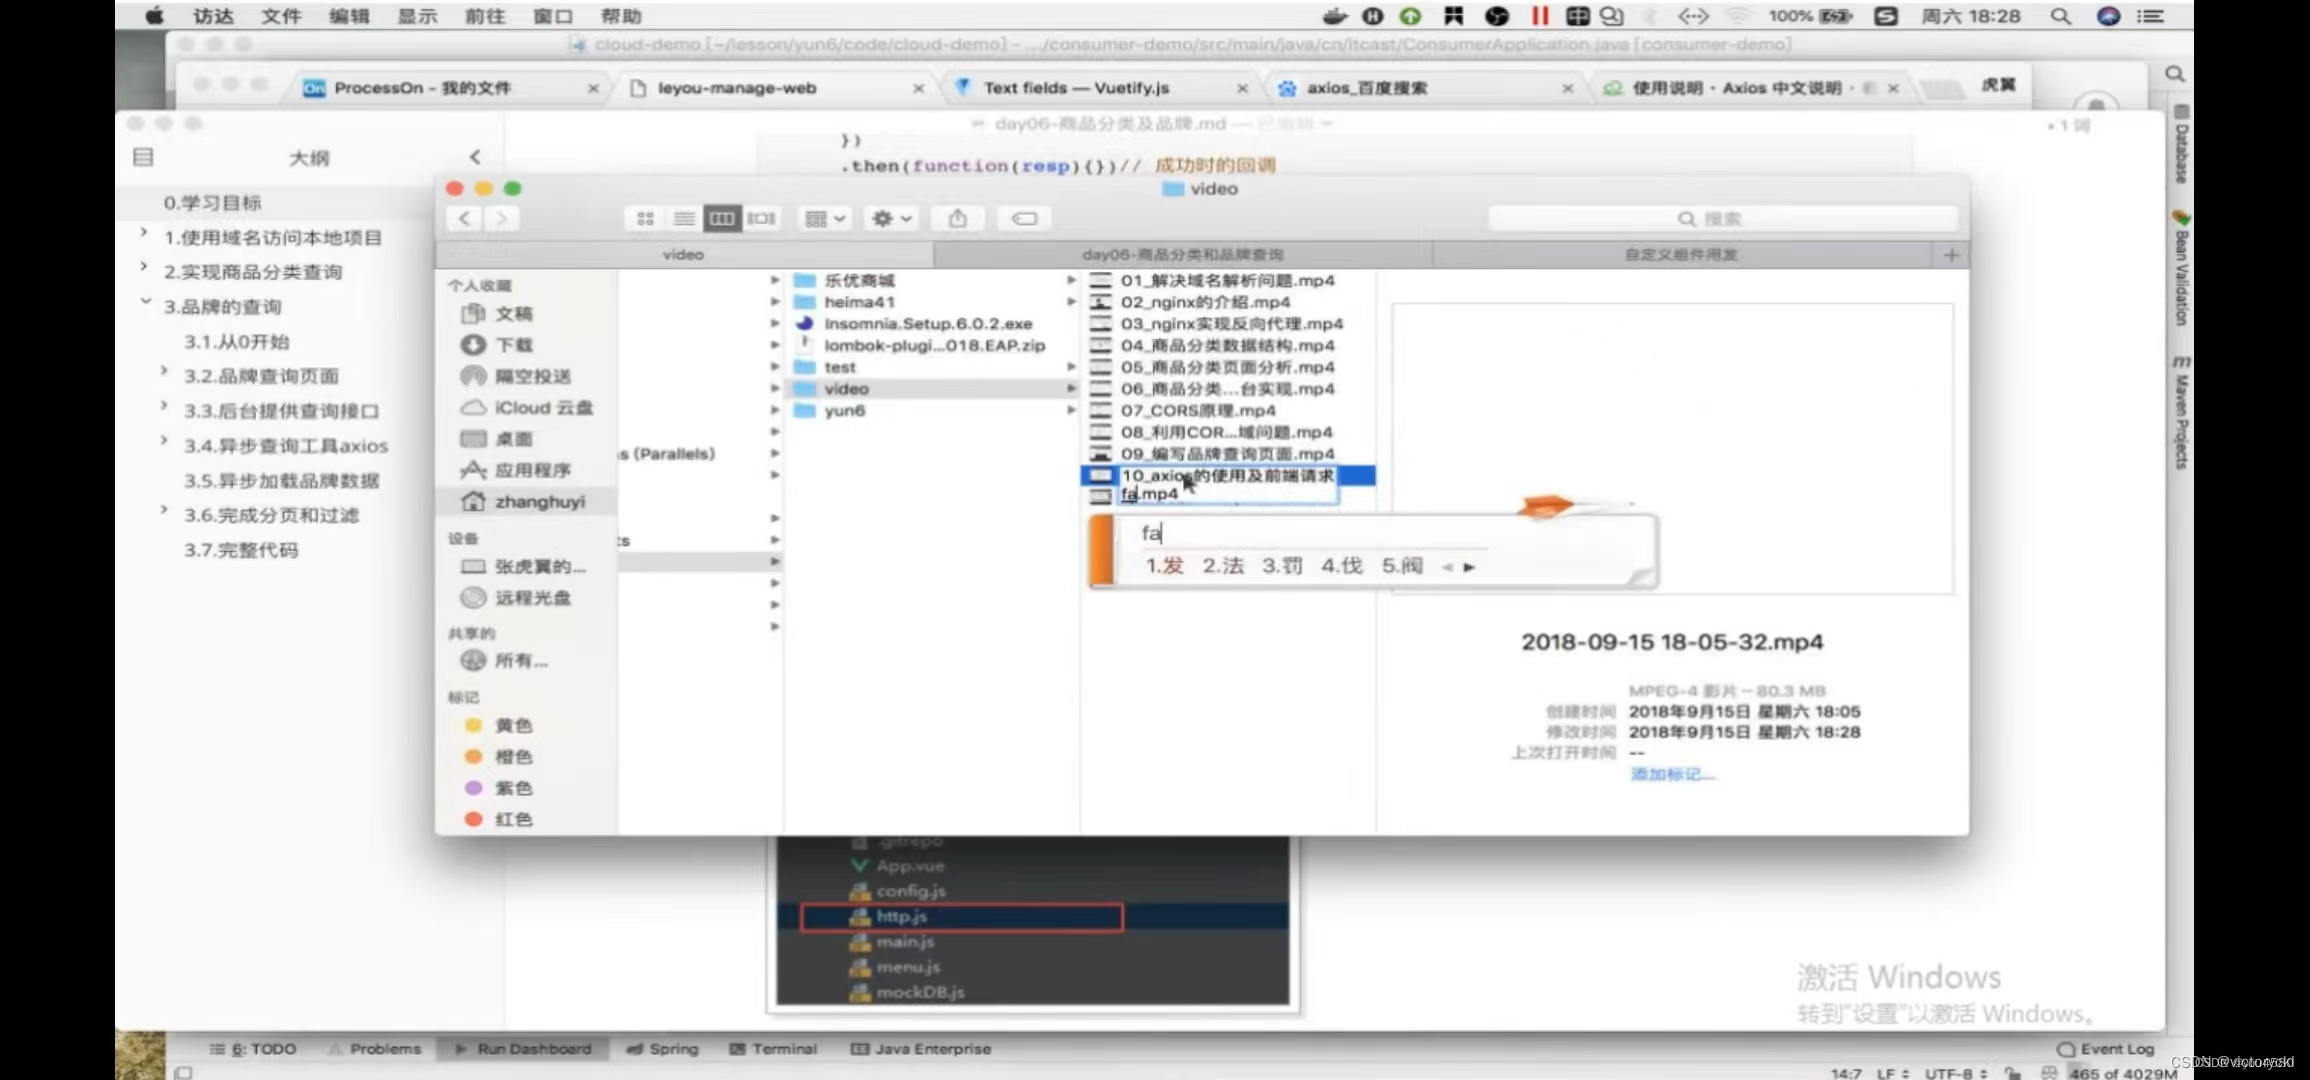Click the Finder share button
This screenshot has height=1080, width=2310.
(957, 218)
